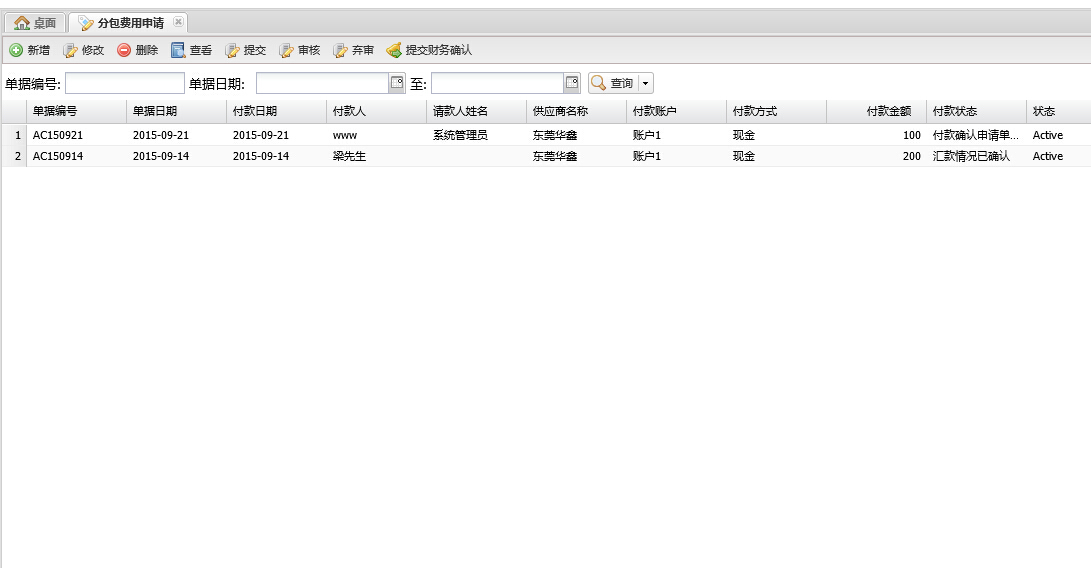Screen dimensions: 1091x568
Task: Close the 分包费用申请 tab
Action: point(178,22)
